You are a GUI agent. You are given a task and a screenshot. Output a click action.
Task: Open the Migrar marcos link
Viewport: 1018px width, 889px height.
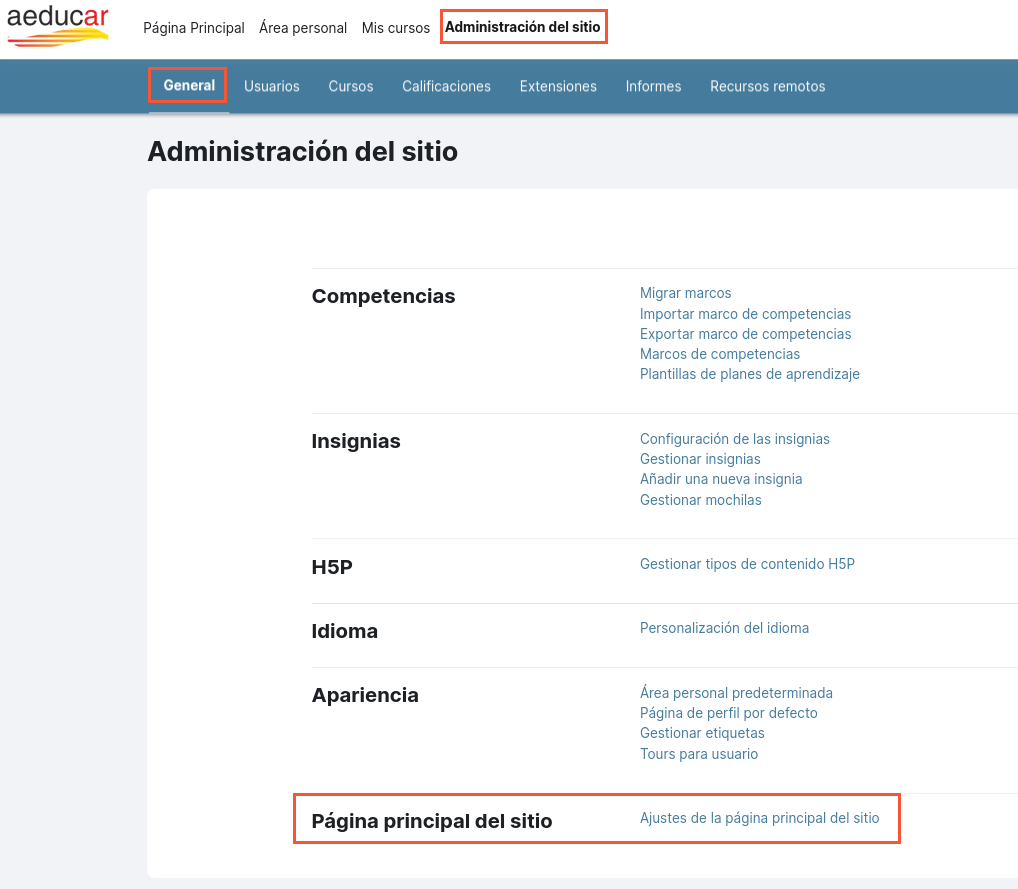(x=685, y=293)
